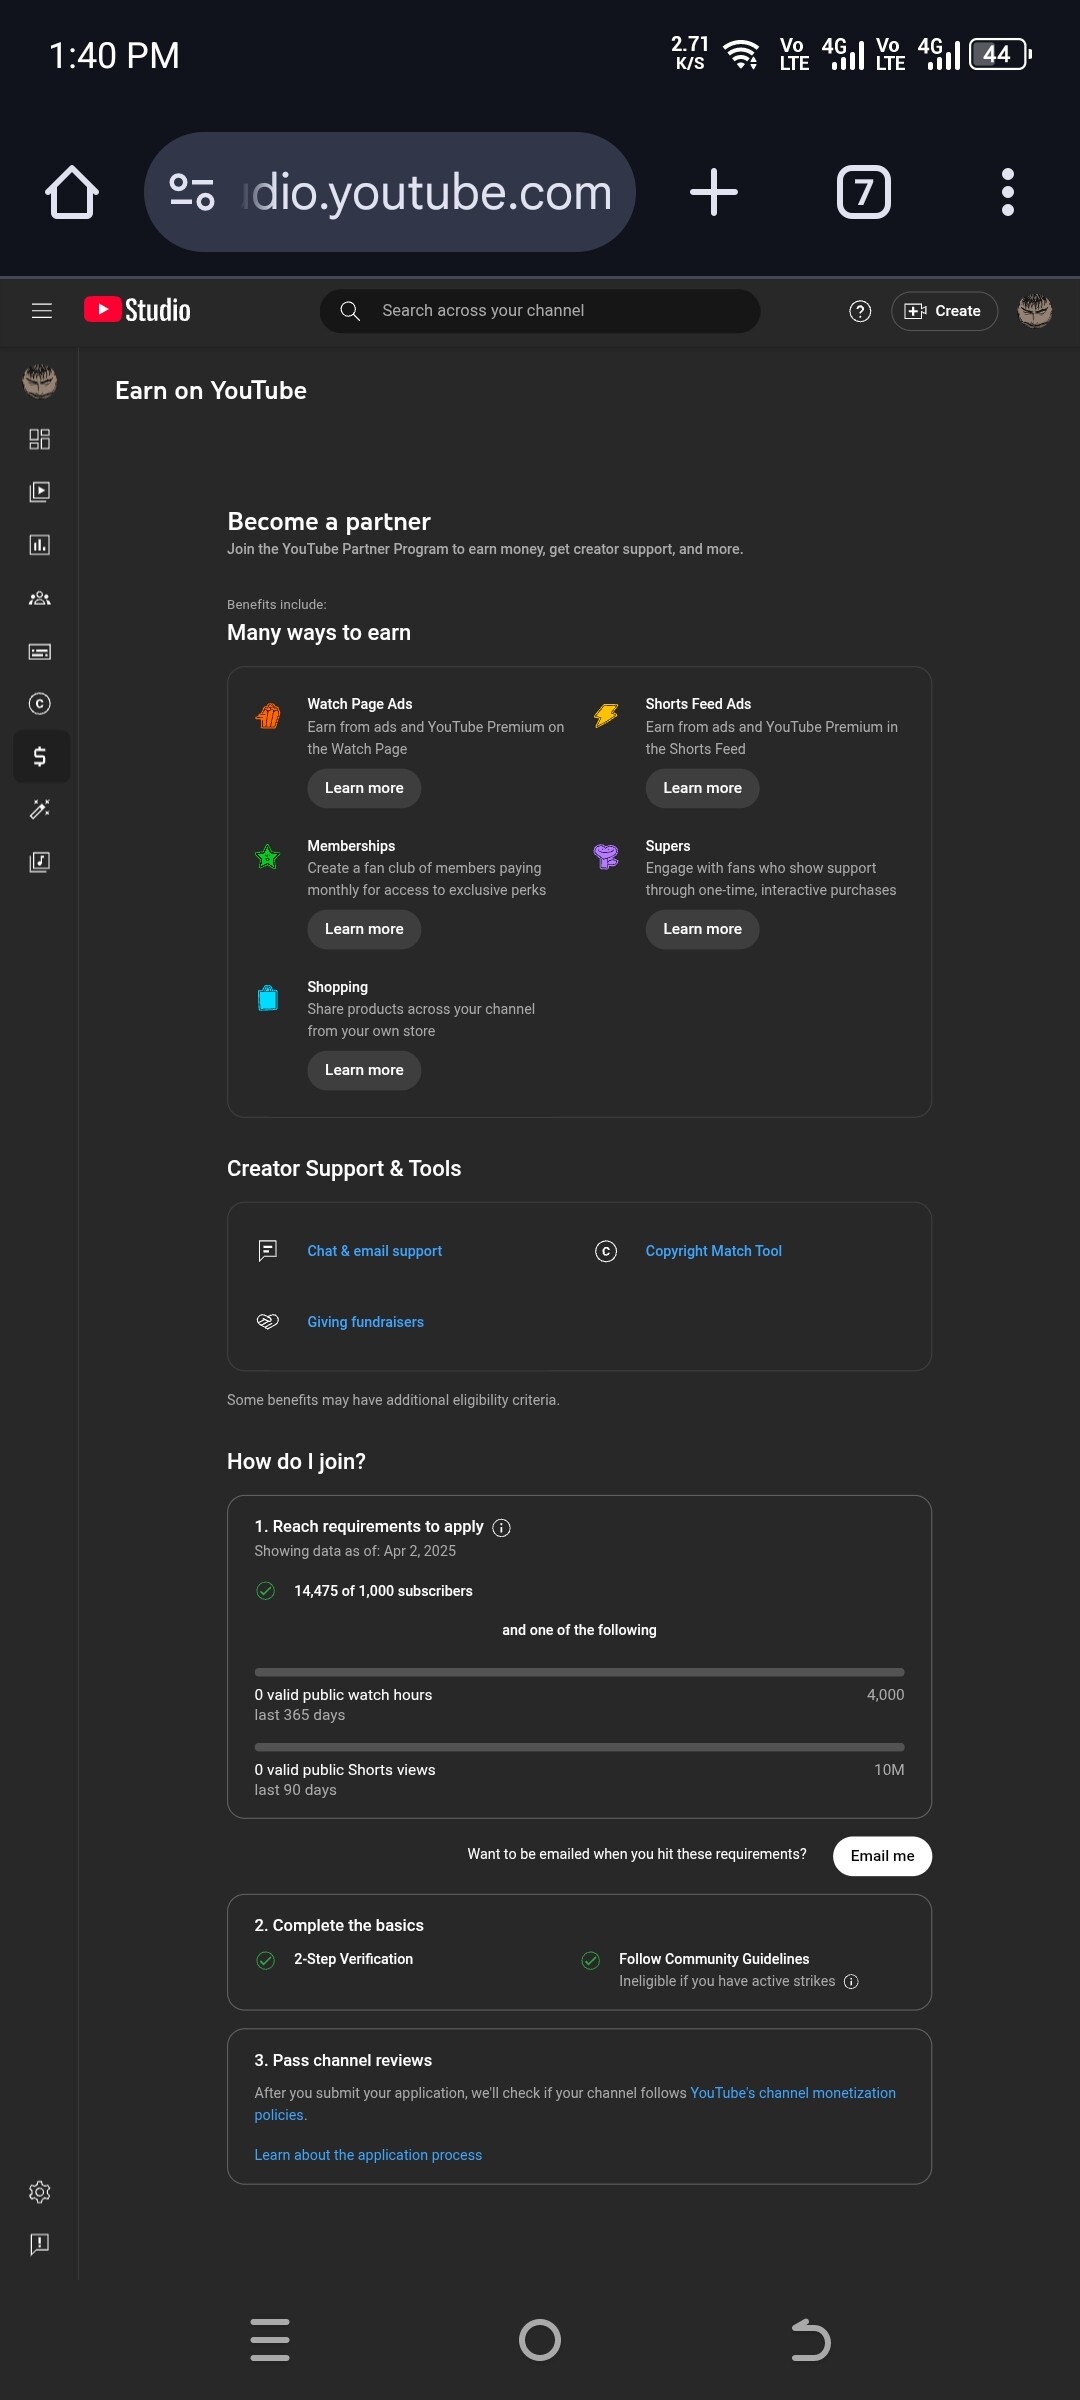Click the "2-Step Verification" text
This screenshot has height=2400, width=1080.
tap(353, 1959)
